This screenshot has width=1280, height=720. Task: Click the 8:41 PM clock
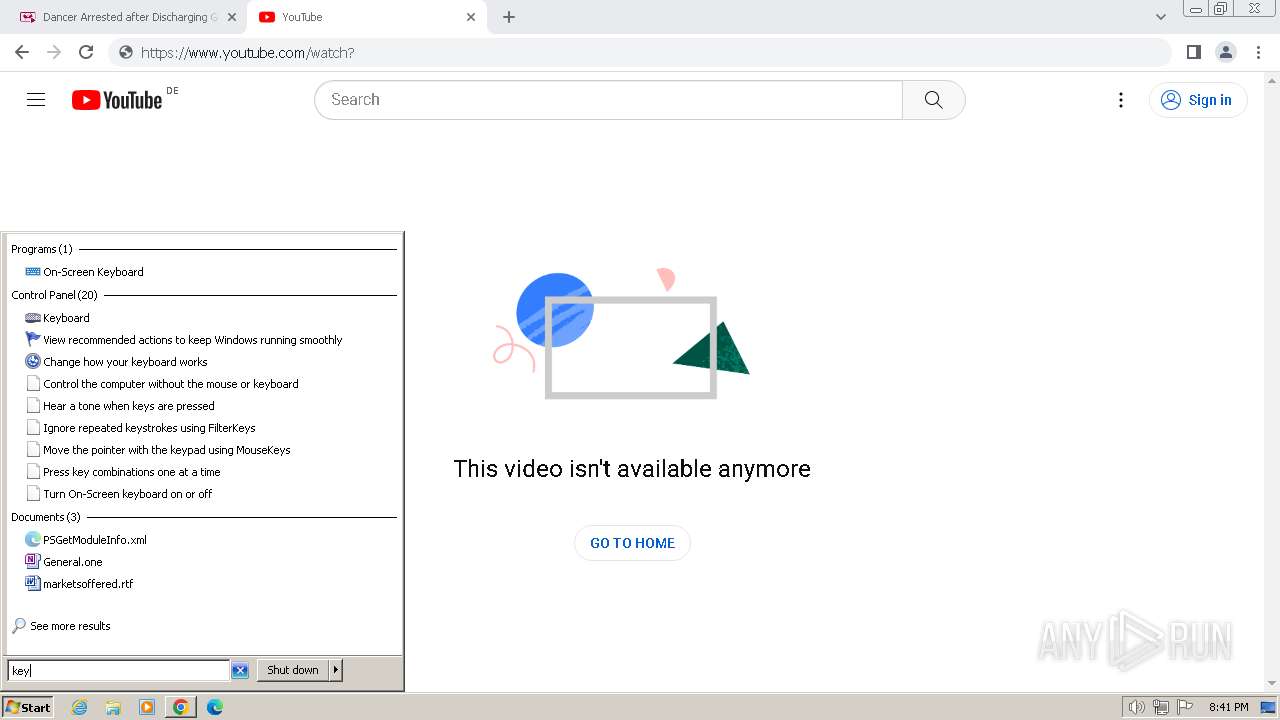click(x=1228, y=707)
